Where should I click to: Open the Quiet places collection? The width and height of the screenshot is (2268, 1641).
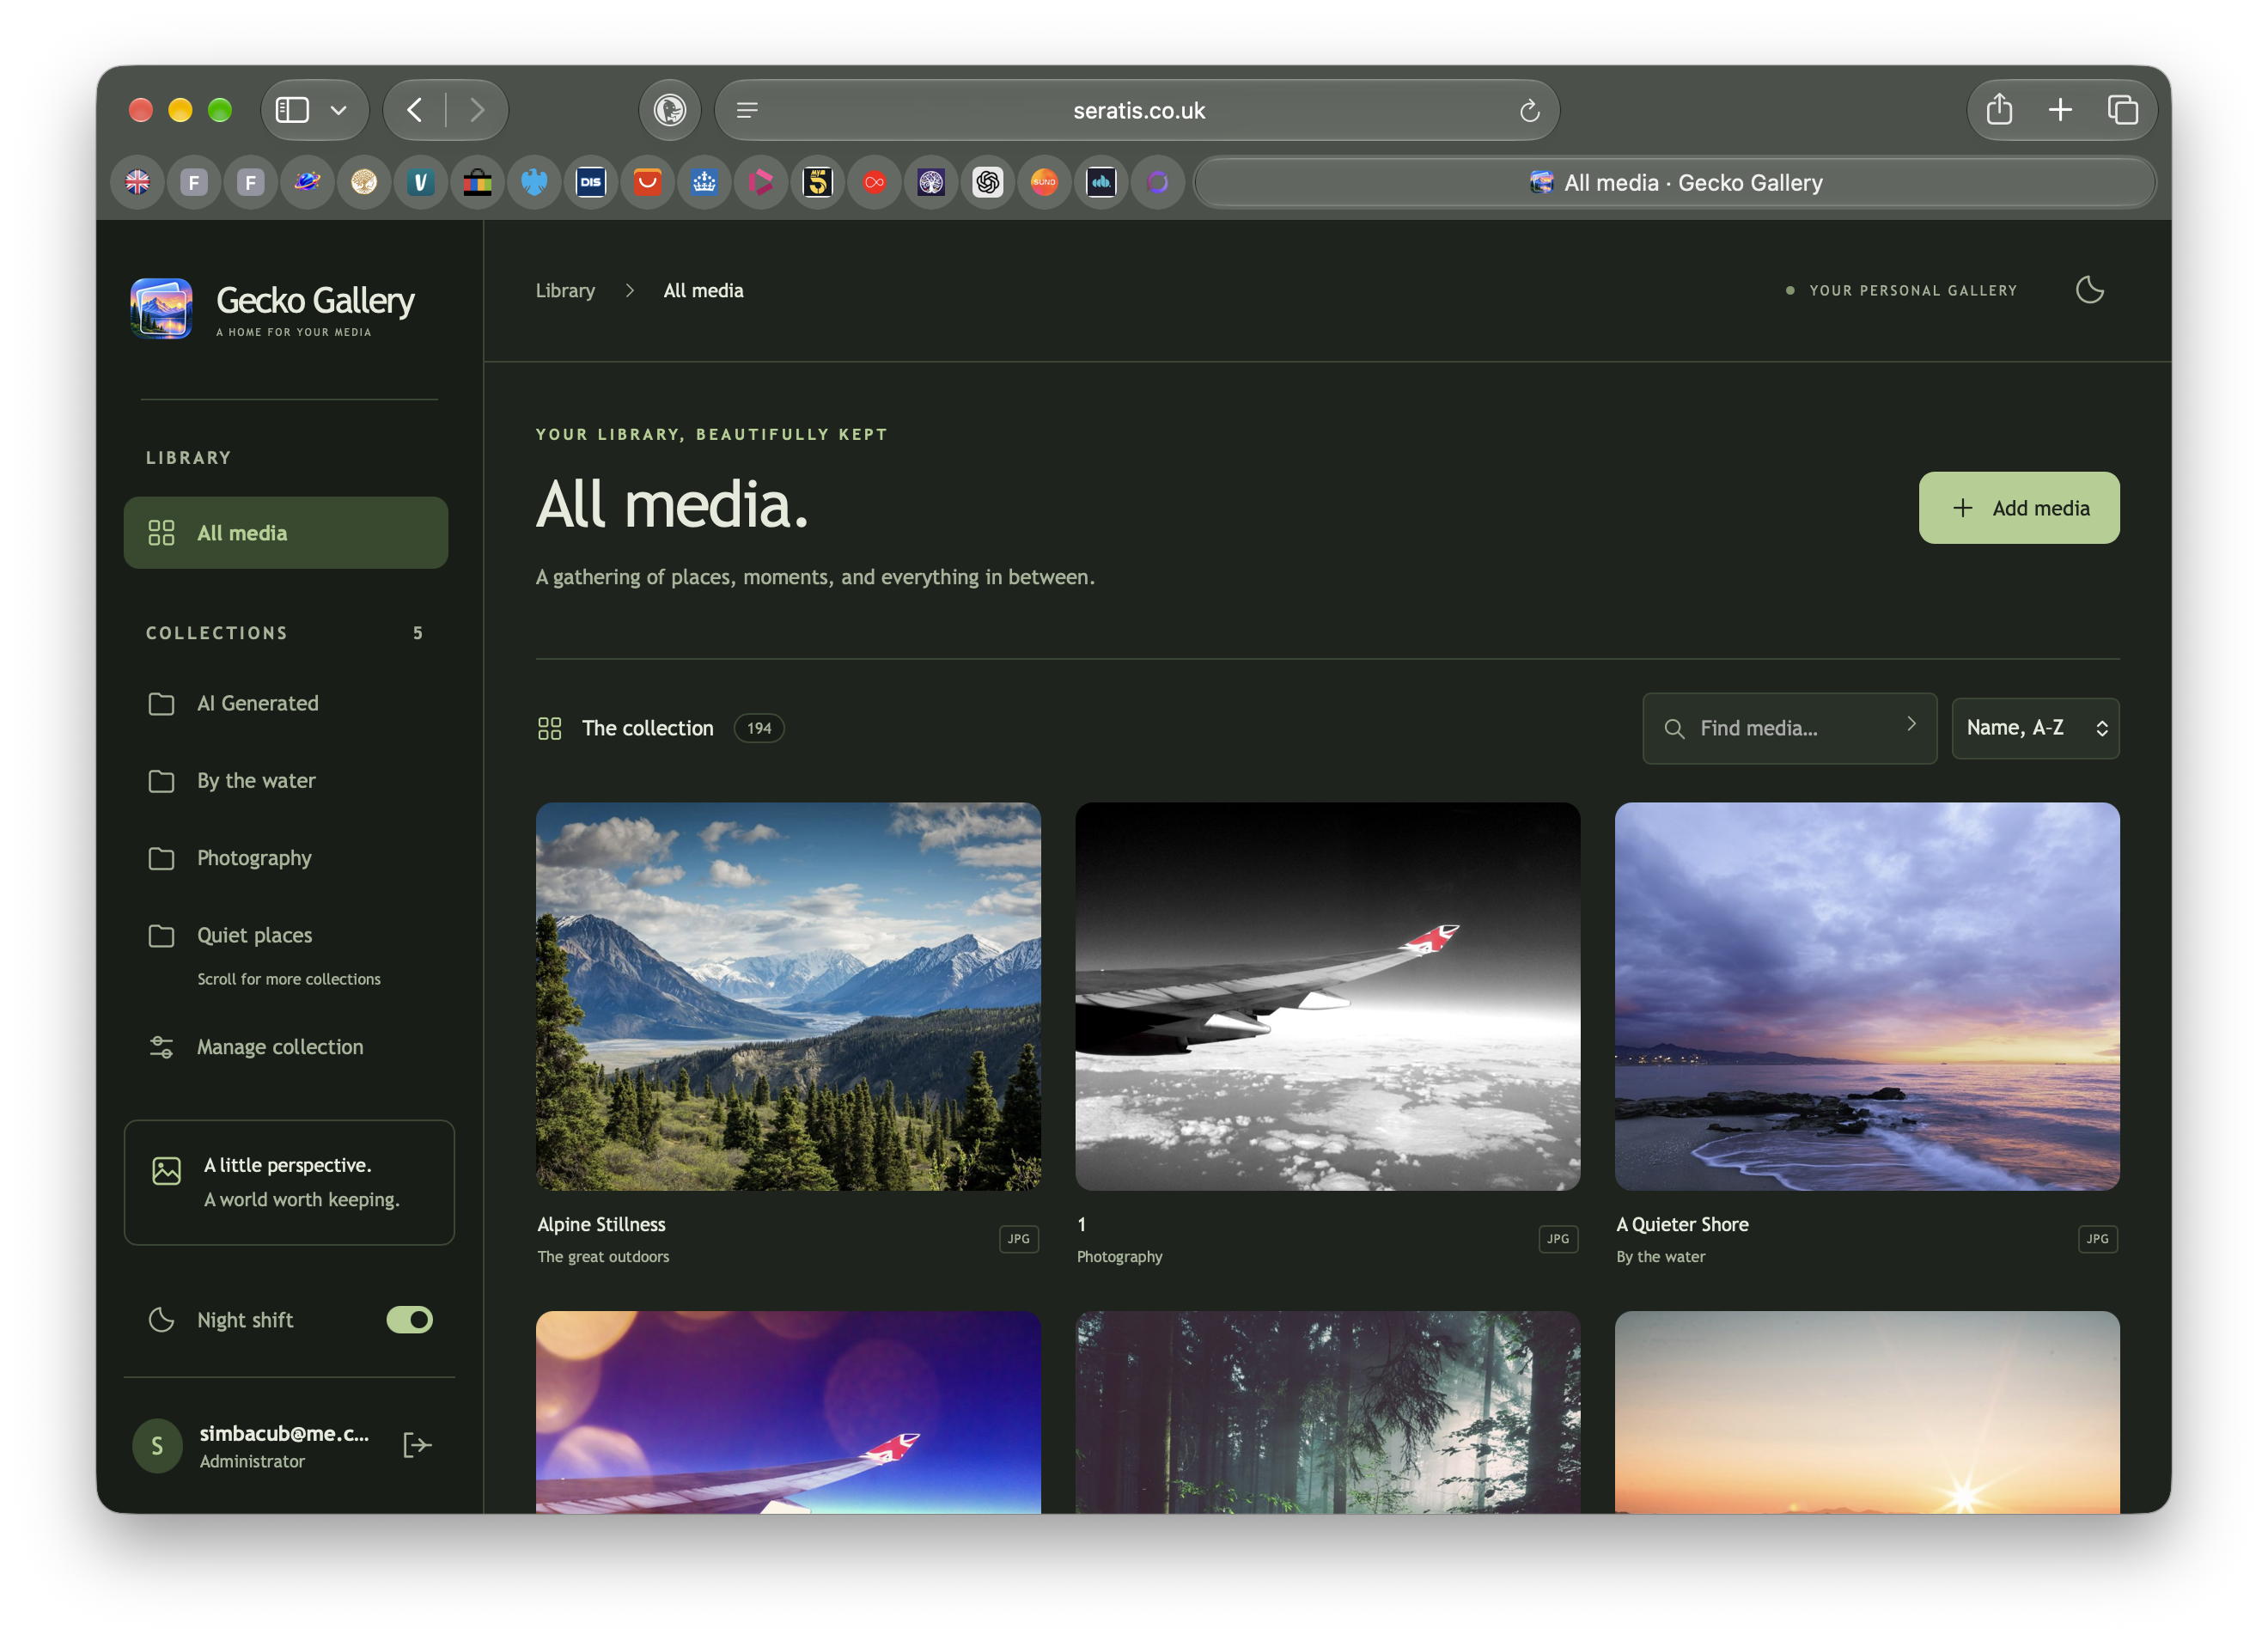286,935
